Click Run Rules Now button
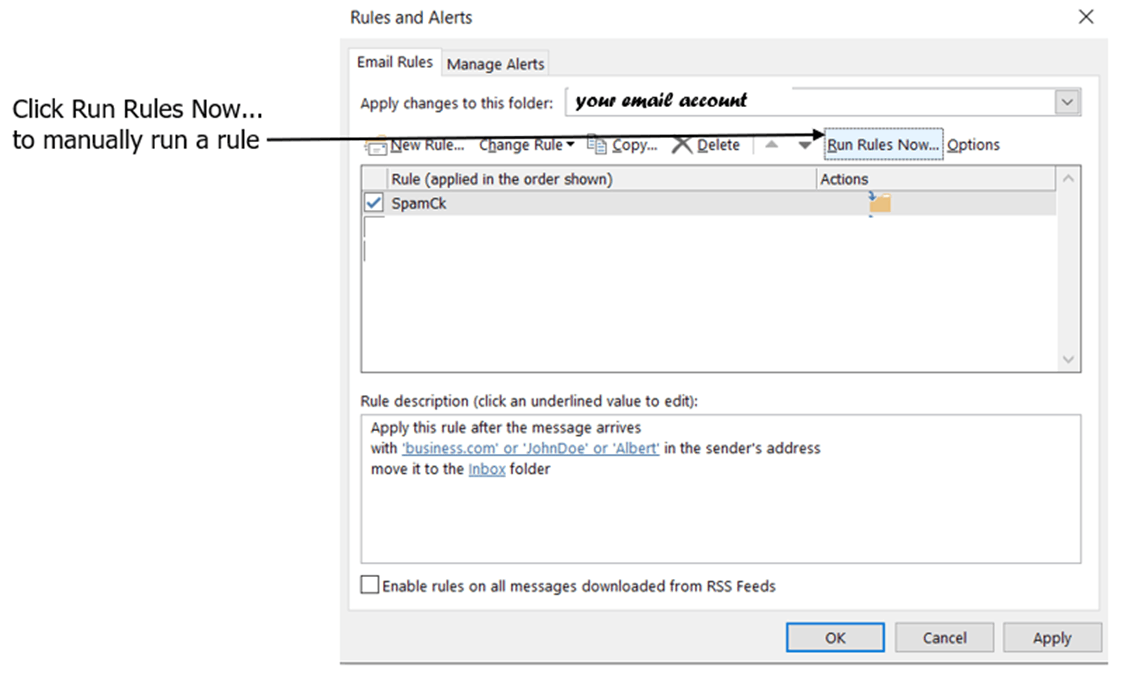Viewport: 1125px width, 679px height. (883, 144)
